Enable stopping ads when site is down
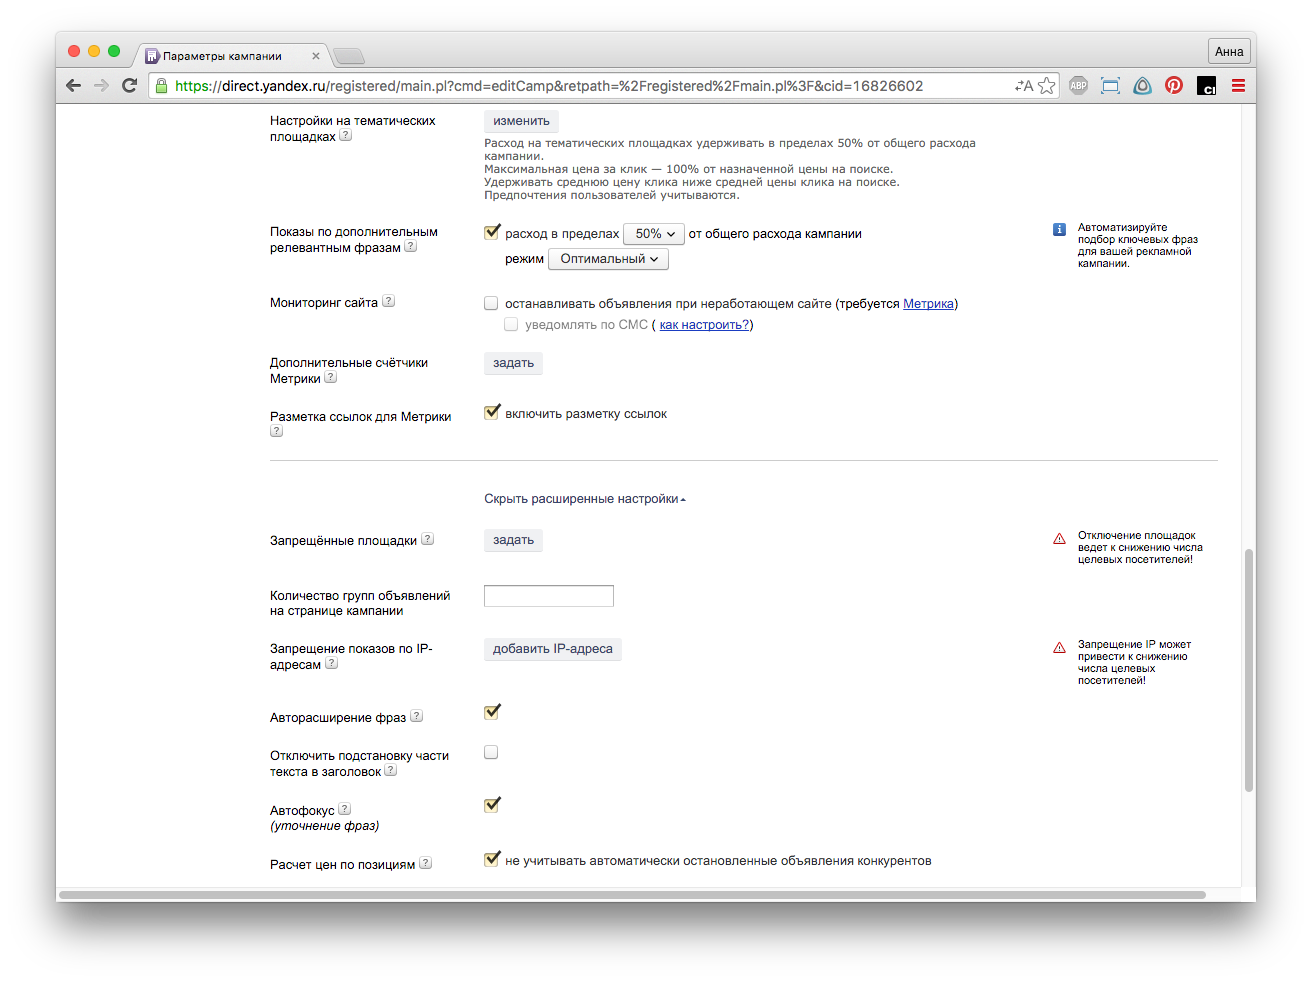Screen dimensions: 1312x982 [x=491, y=303]
